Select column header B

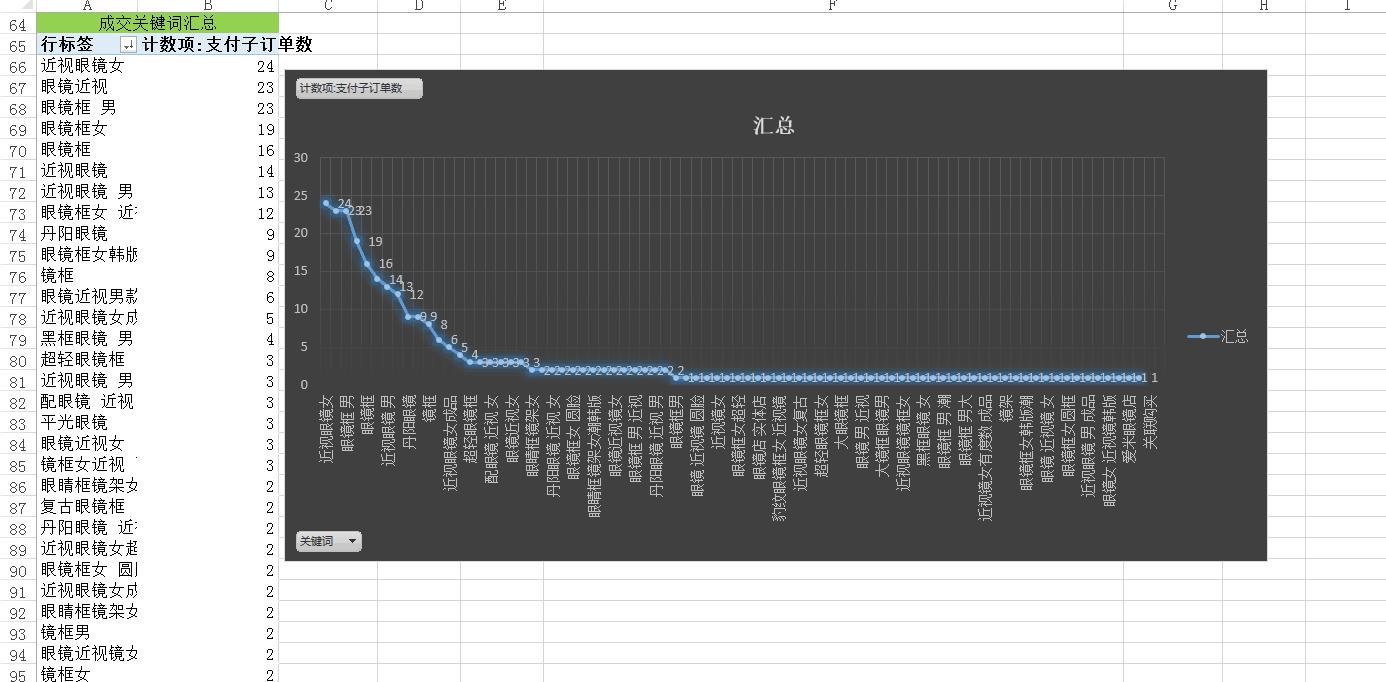(208, 6)
